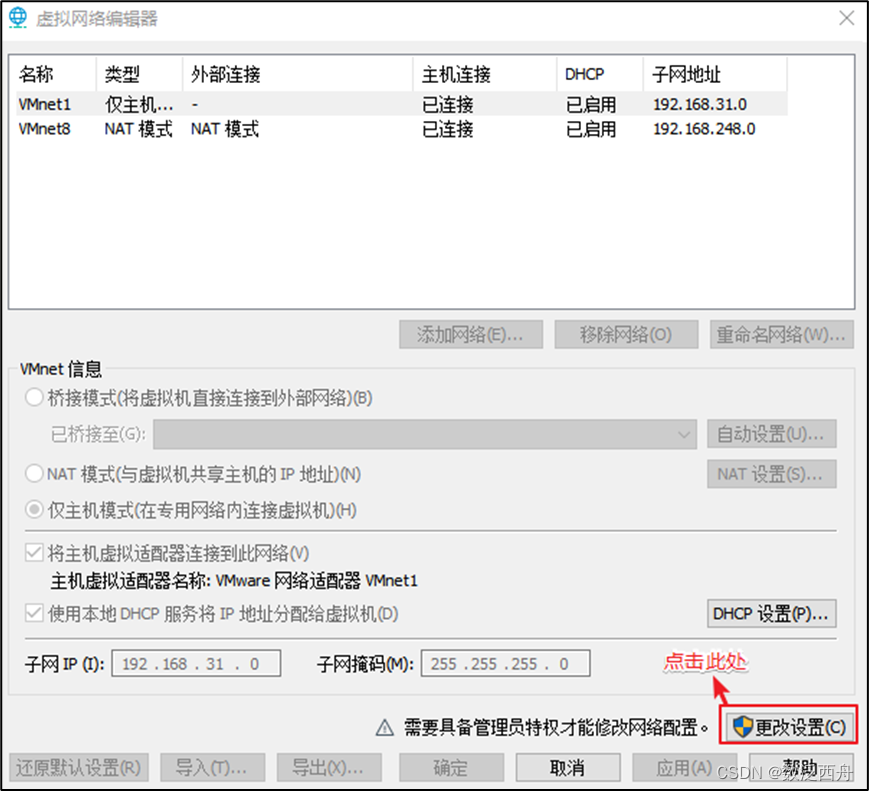Click 还原默认设置(R) button
This screenshot has height=791, width=869.
tap(79, 768)
